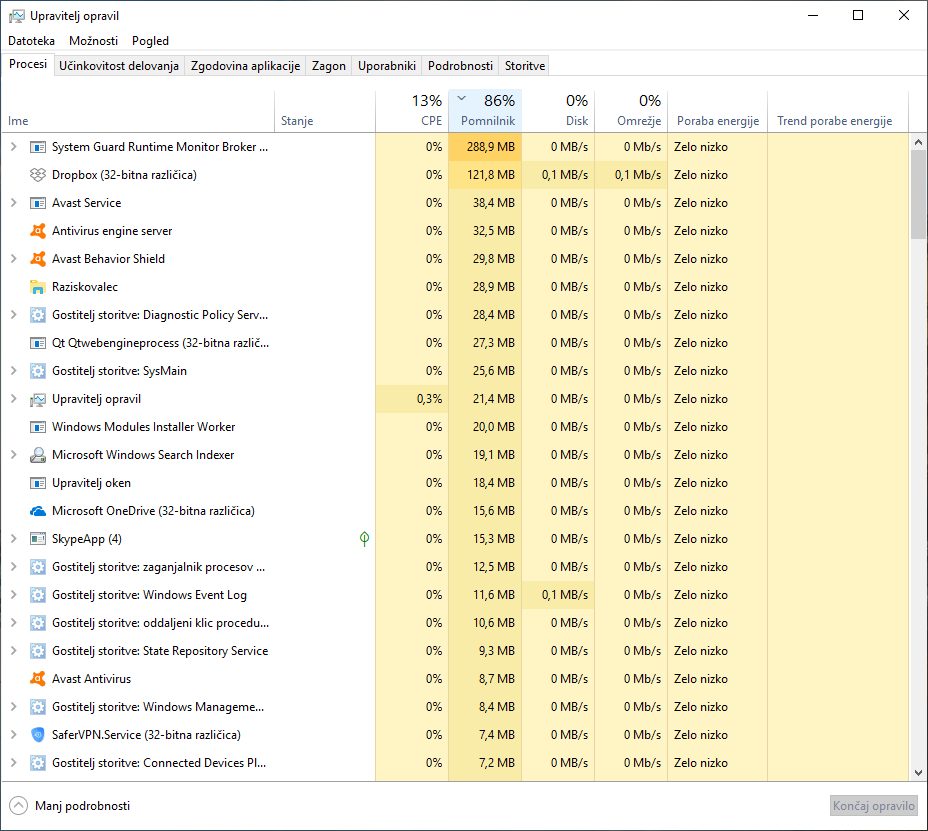Open the Datoteka menu

coord(31,41)
